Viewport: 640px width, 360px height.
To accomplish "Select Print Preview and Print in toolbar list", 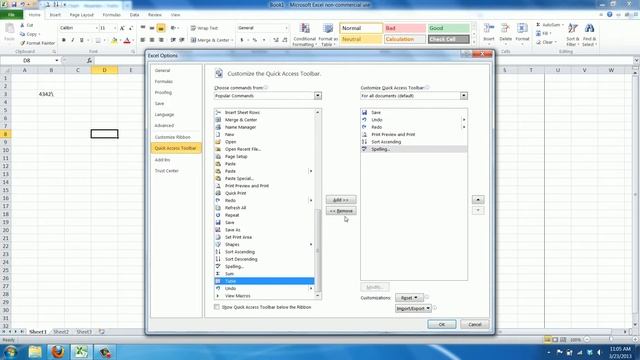I will pyautogui.click(x=414, y=134).
